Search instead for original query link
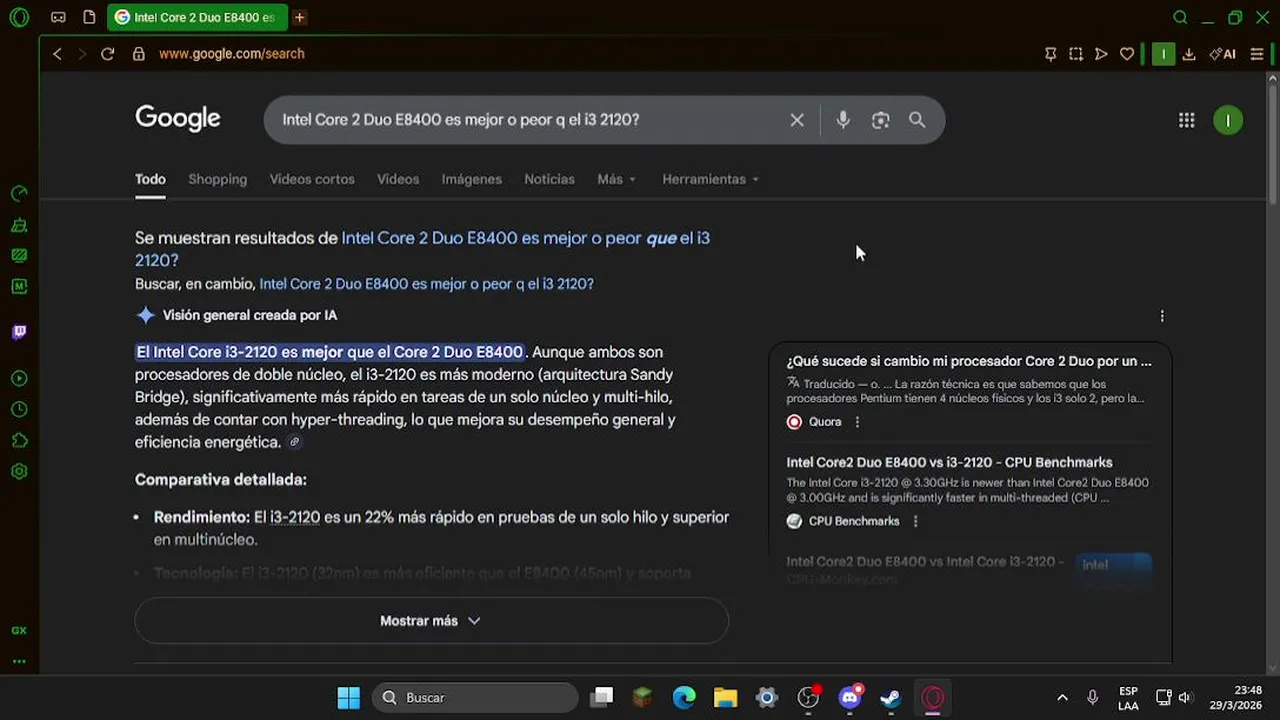 tap(426, 284)
